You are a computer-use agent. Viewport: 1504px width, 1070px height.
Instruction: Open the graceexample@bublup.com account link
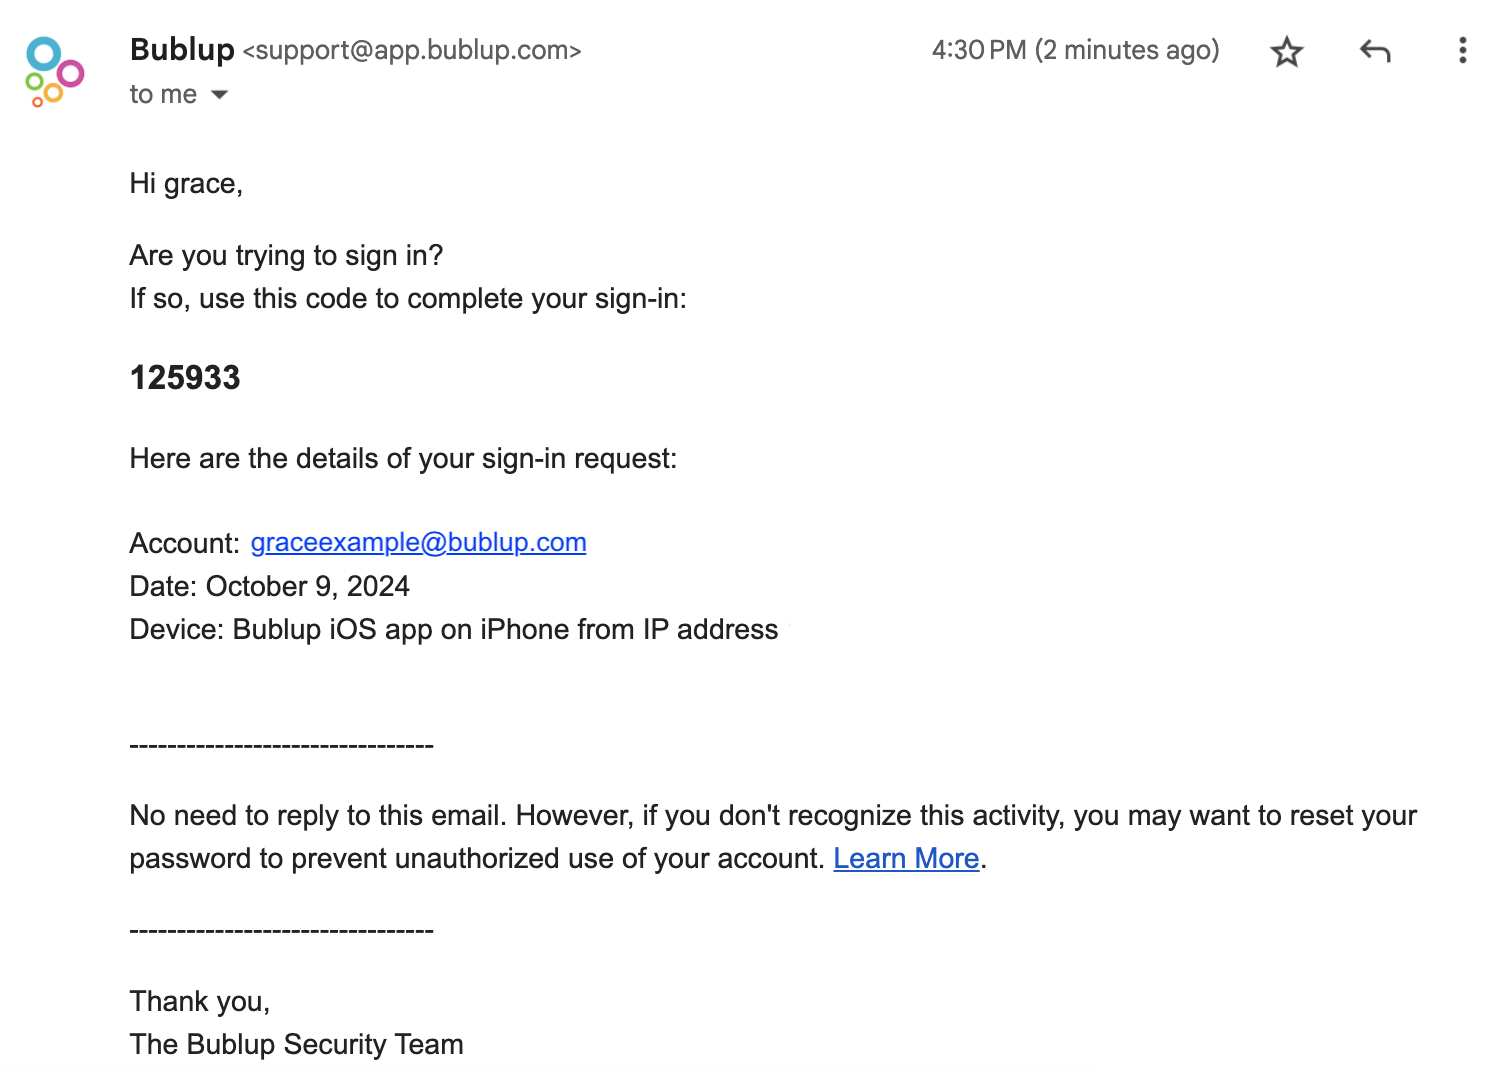click(418, 542)
